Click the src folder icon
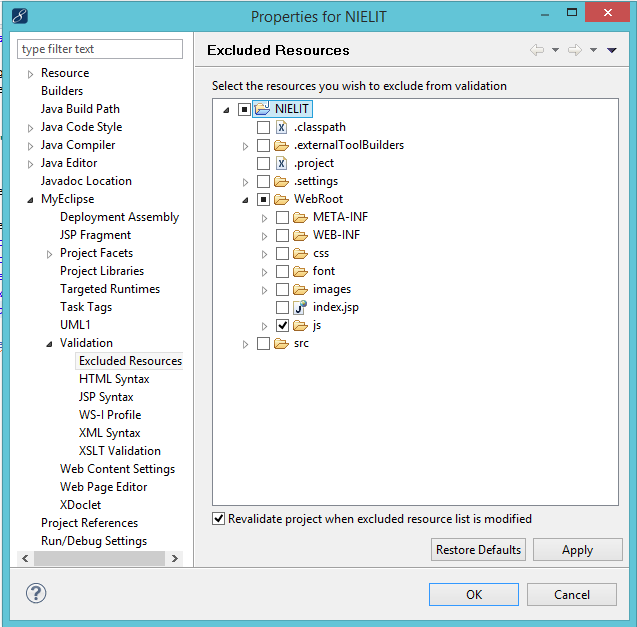 281,343
